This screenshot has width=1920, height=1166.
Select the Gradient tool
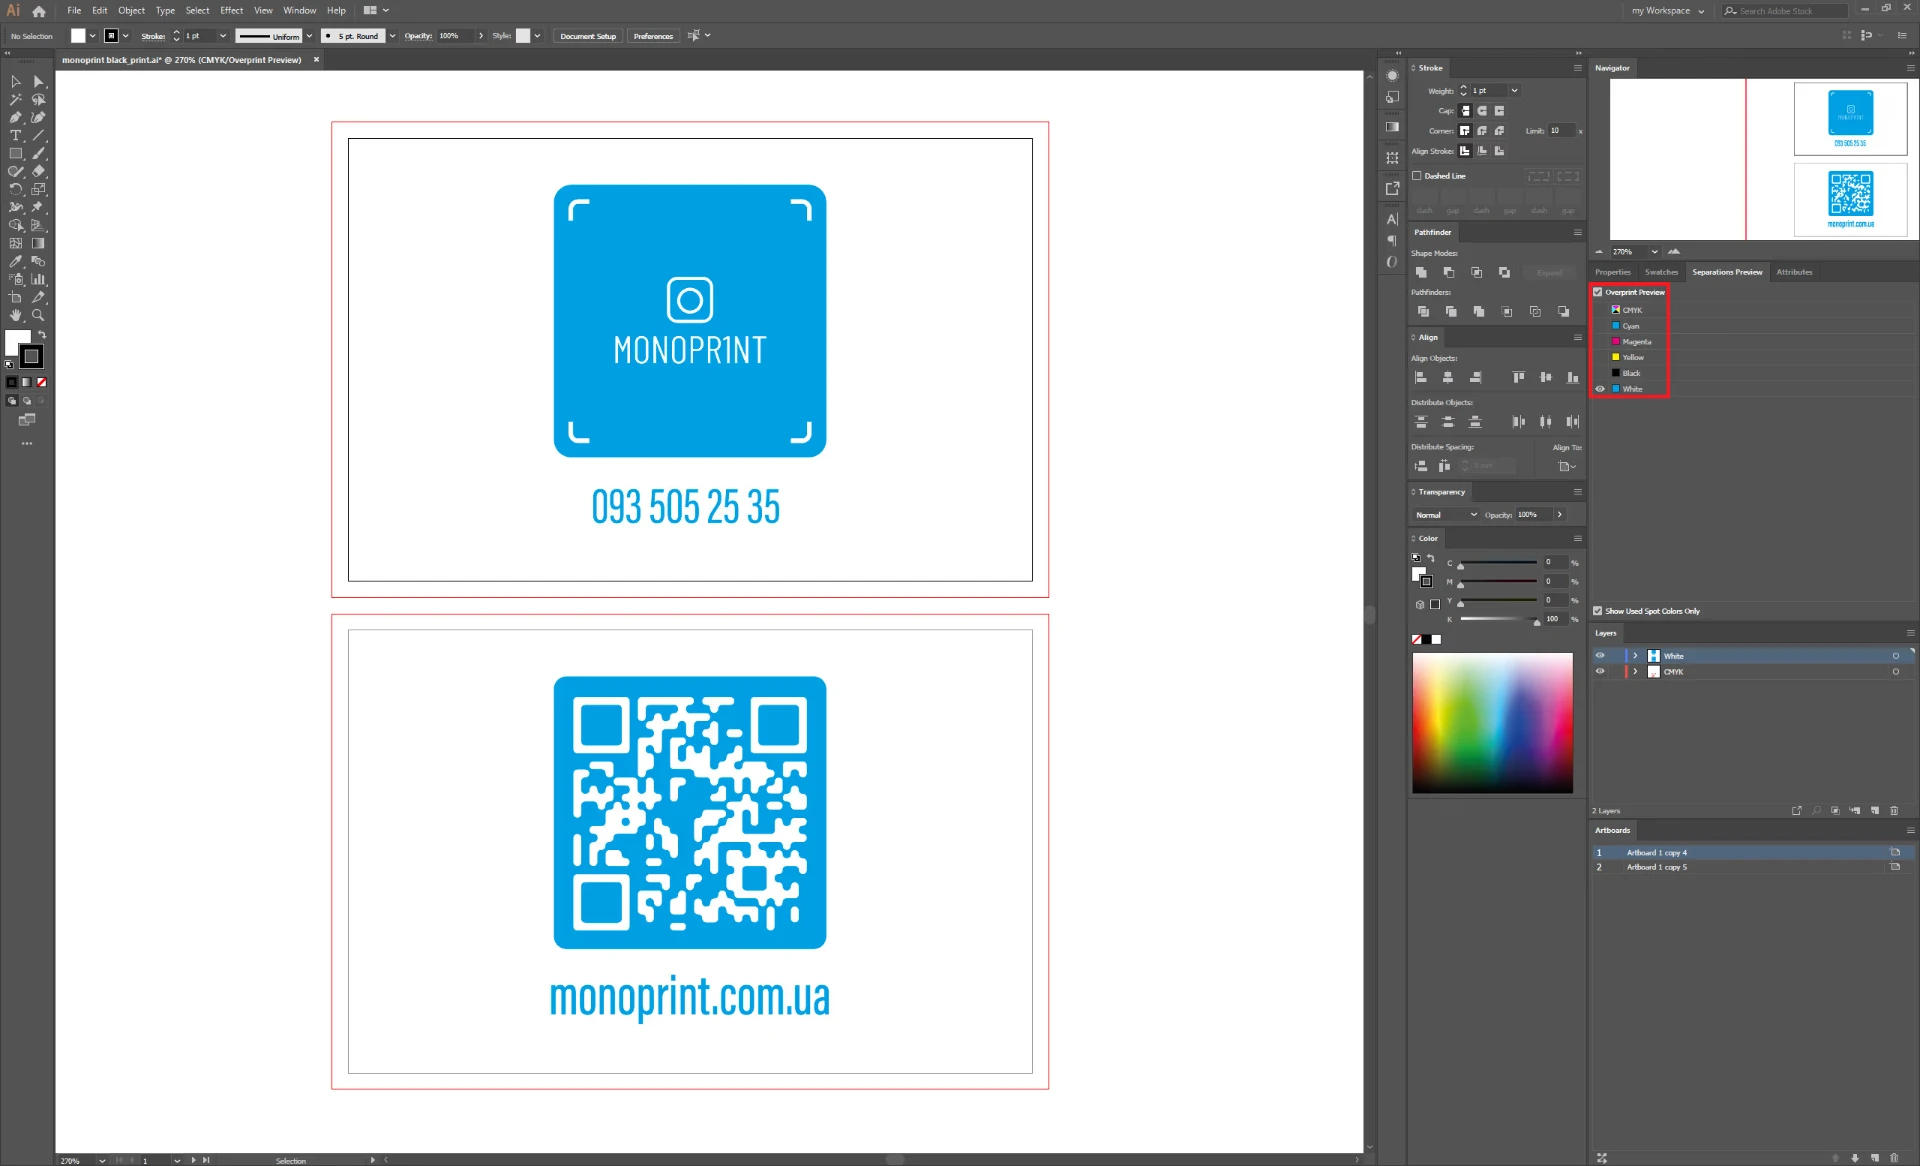tap(39, 244)
